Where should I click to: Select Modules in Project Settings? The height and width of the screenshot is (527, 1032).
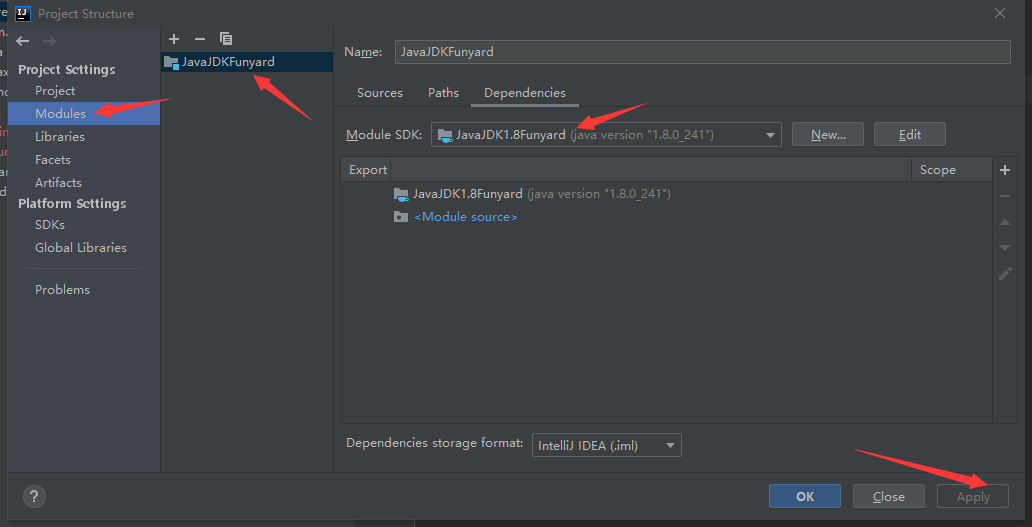[84, 114]
